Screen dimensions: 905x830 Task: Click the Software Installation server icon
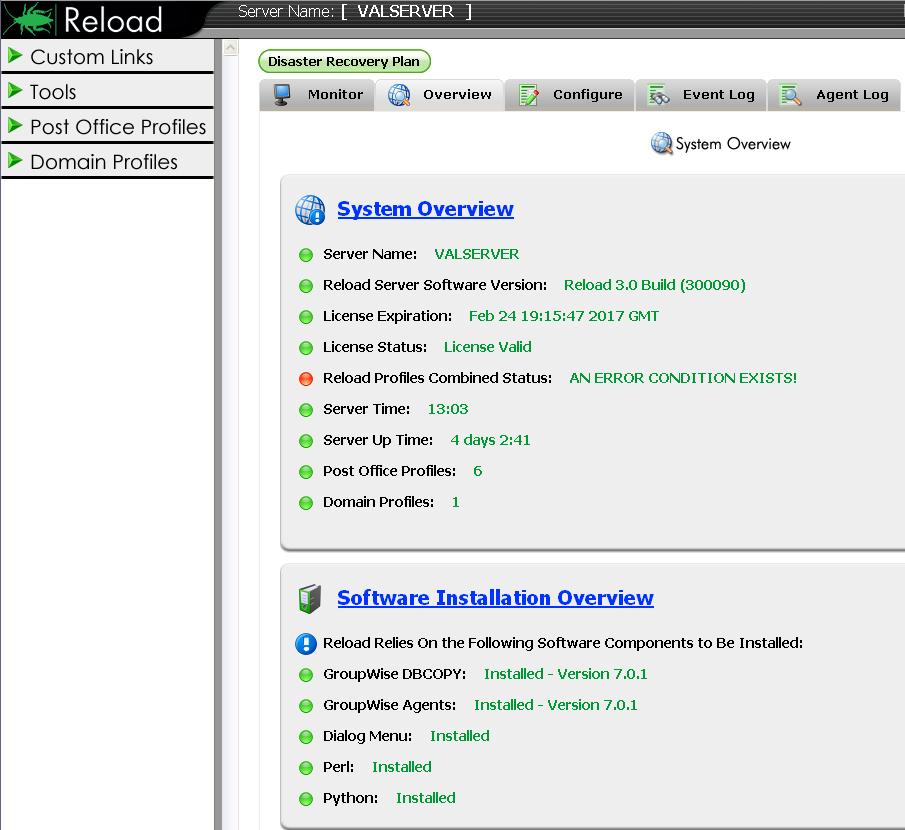coord(309,599)
